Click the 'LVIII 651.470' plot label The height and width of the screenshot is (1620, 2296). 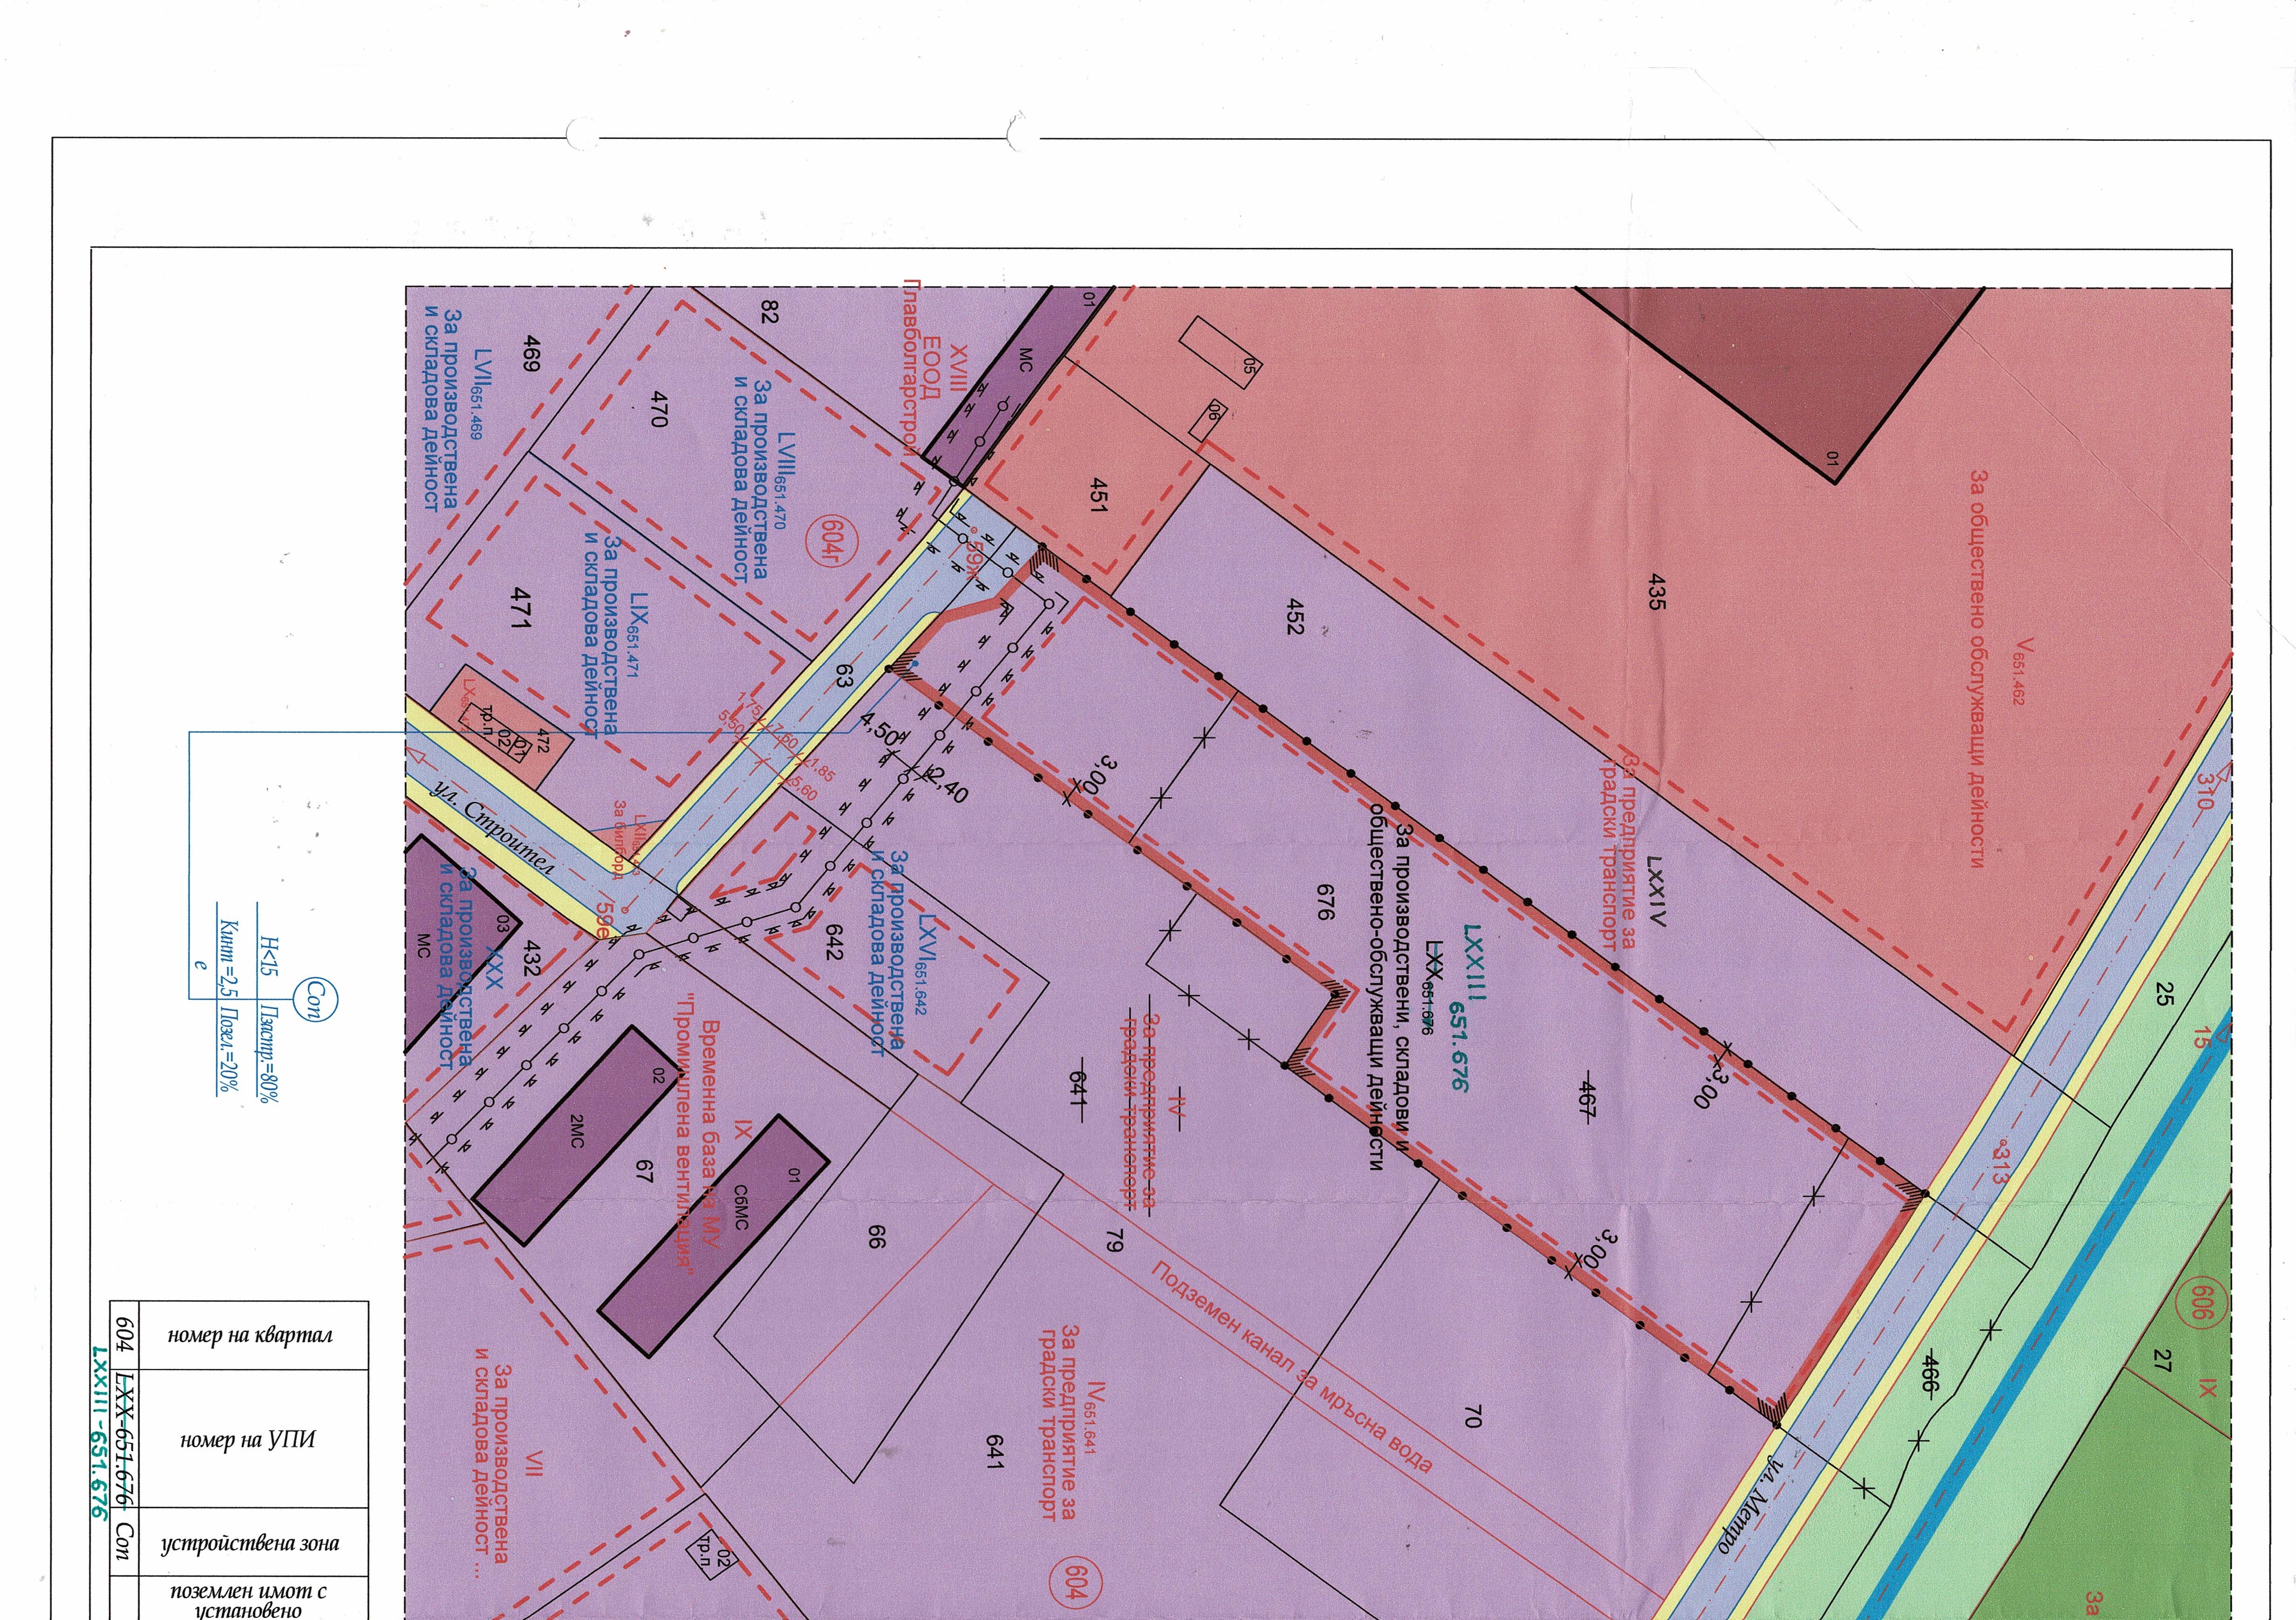[x=786, y=479]
